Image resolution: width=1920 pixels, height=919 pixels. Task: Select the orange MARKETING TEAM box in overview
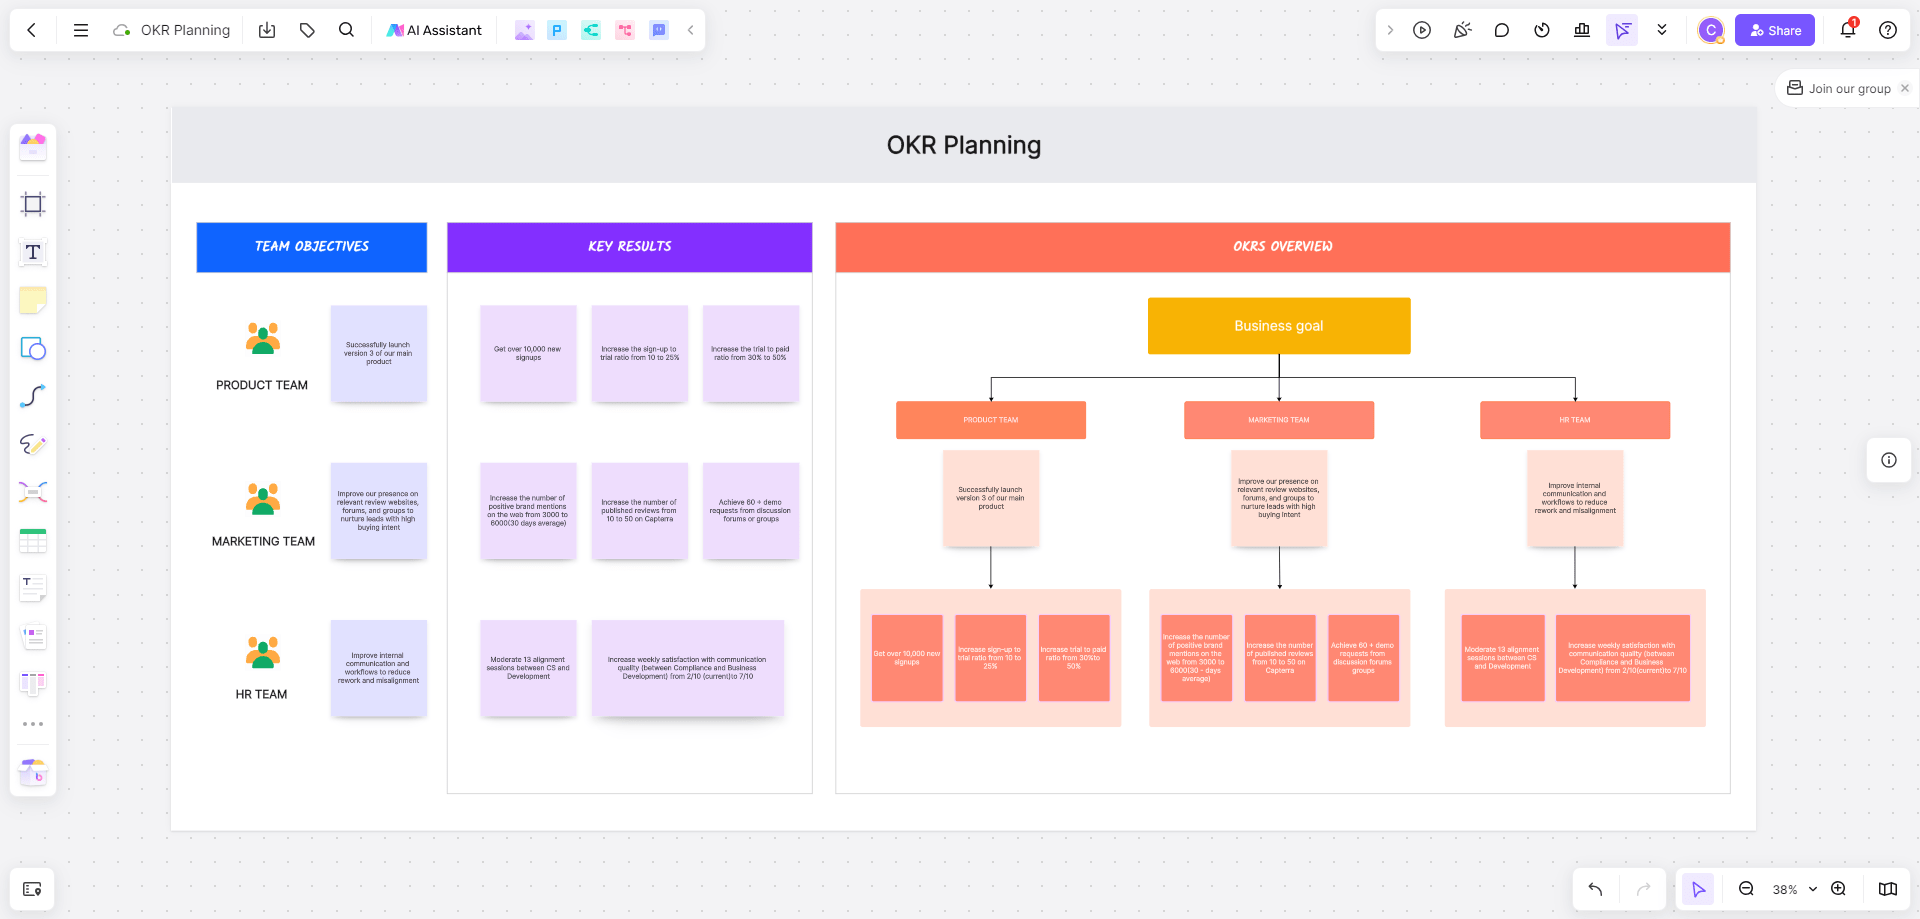[1279, 420]
